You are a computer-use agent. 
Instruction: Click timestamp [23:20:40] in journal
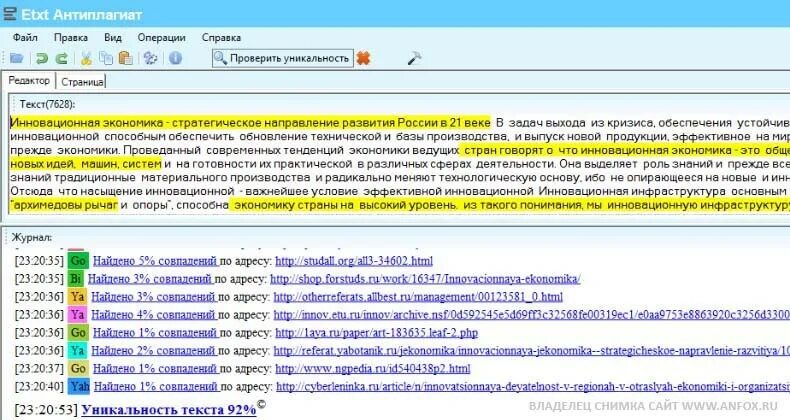point(39,386)
